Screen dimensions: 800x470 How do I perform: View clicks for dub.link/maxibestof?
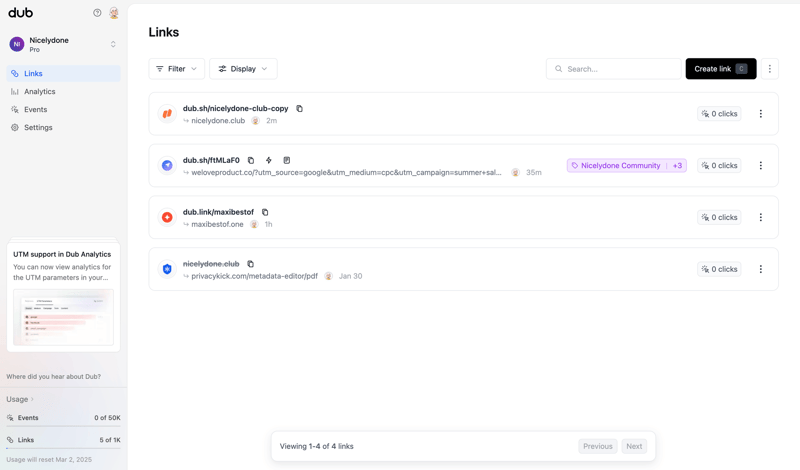pyautogui.click(x=719, y=217)
